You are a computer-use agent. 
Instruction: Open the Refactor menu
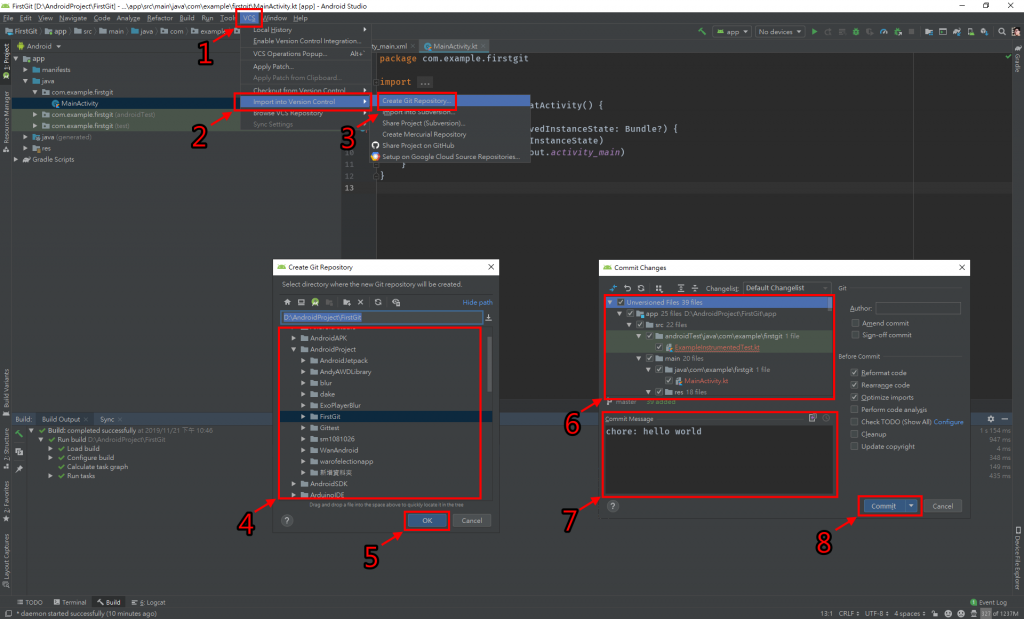point(160,18)
